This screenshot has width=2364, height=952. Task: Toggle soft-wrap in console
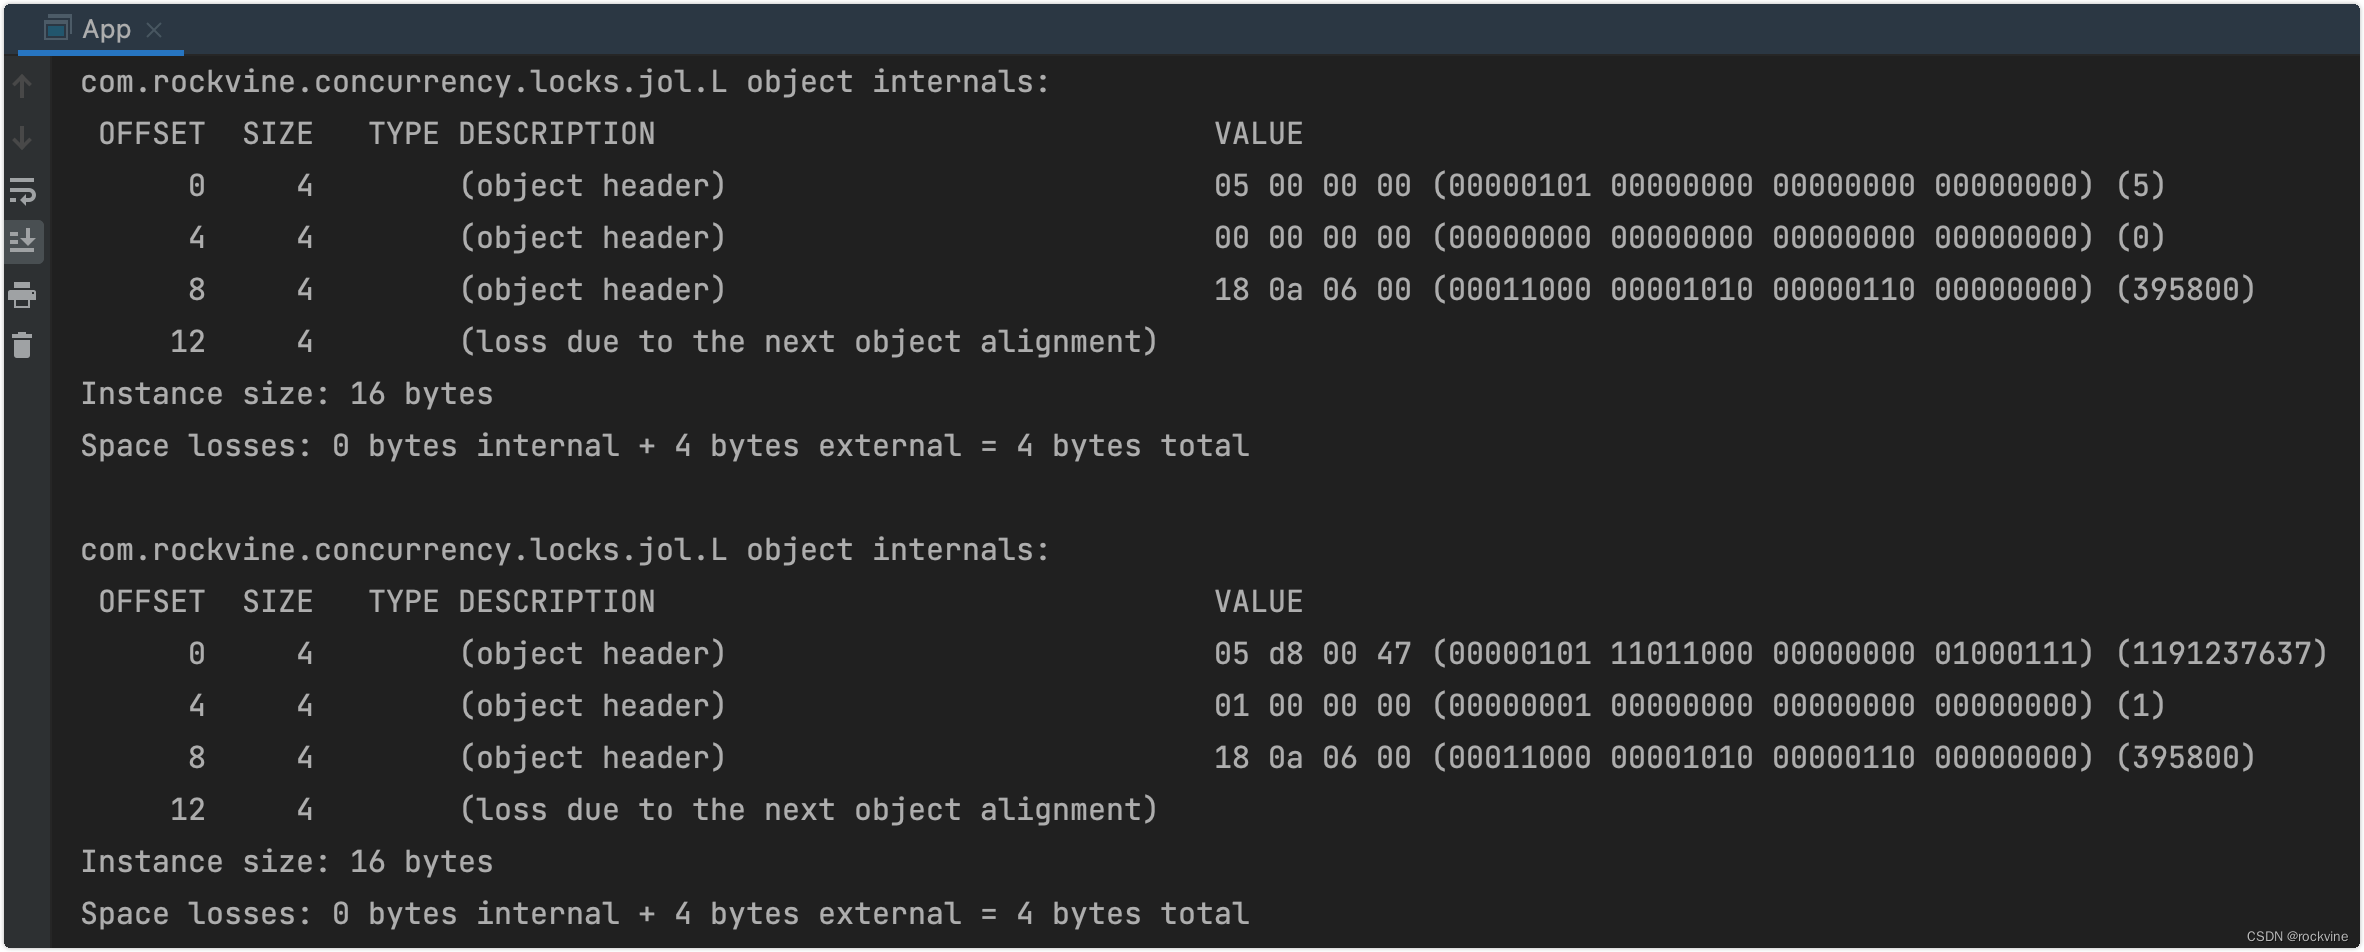[22, 190]
